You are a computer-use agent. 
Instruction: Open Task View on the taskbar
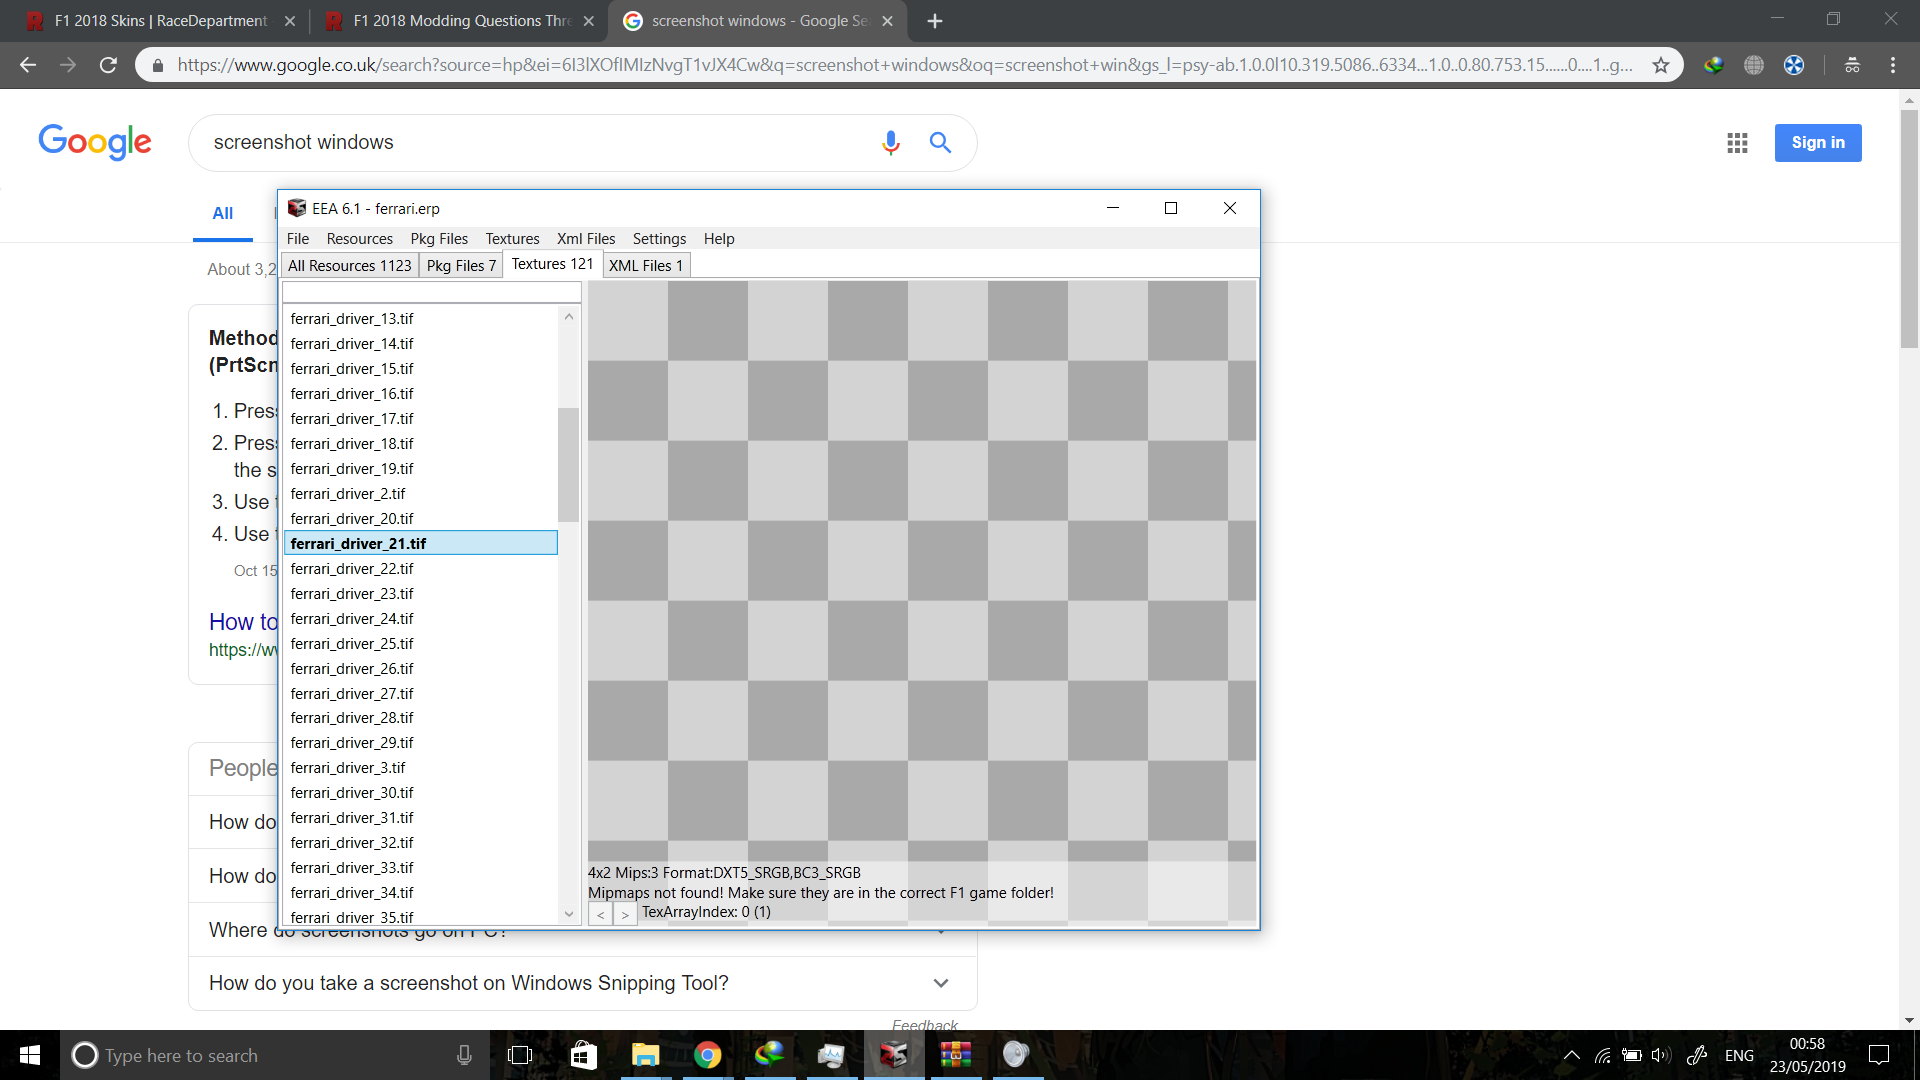pyautogui.click(x=520, y=1055)
